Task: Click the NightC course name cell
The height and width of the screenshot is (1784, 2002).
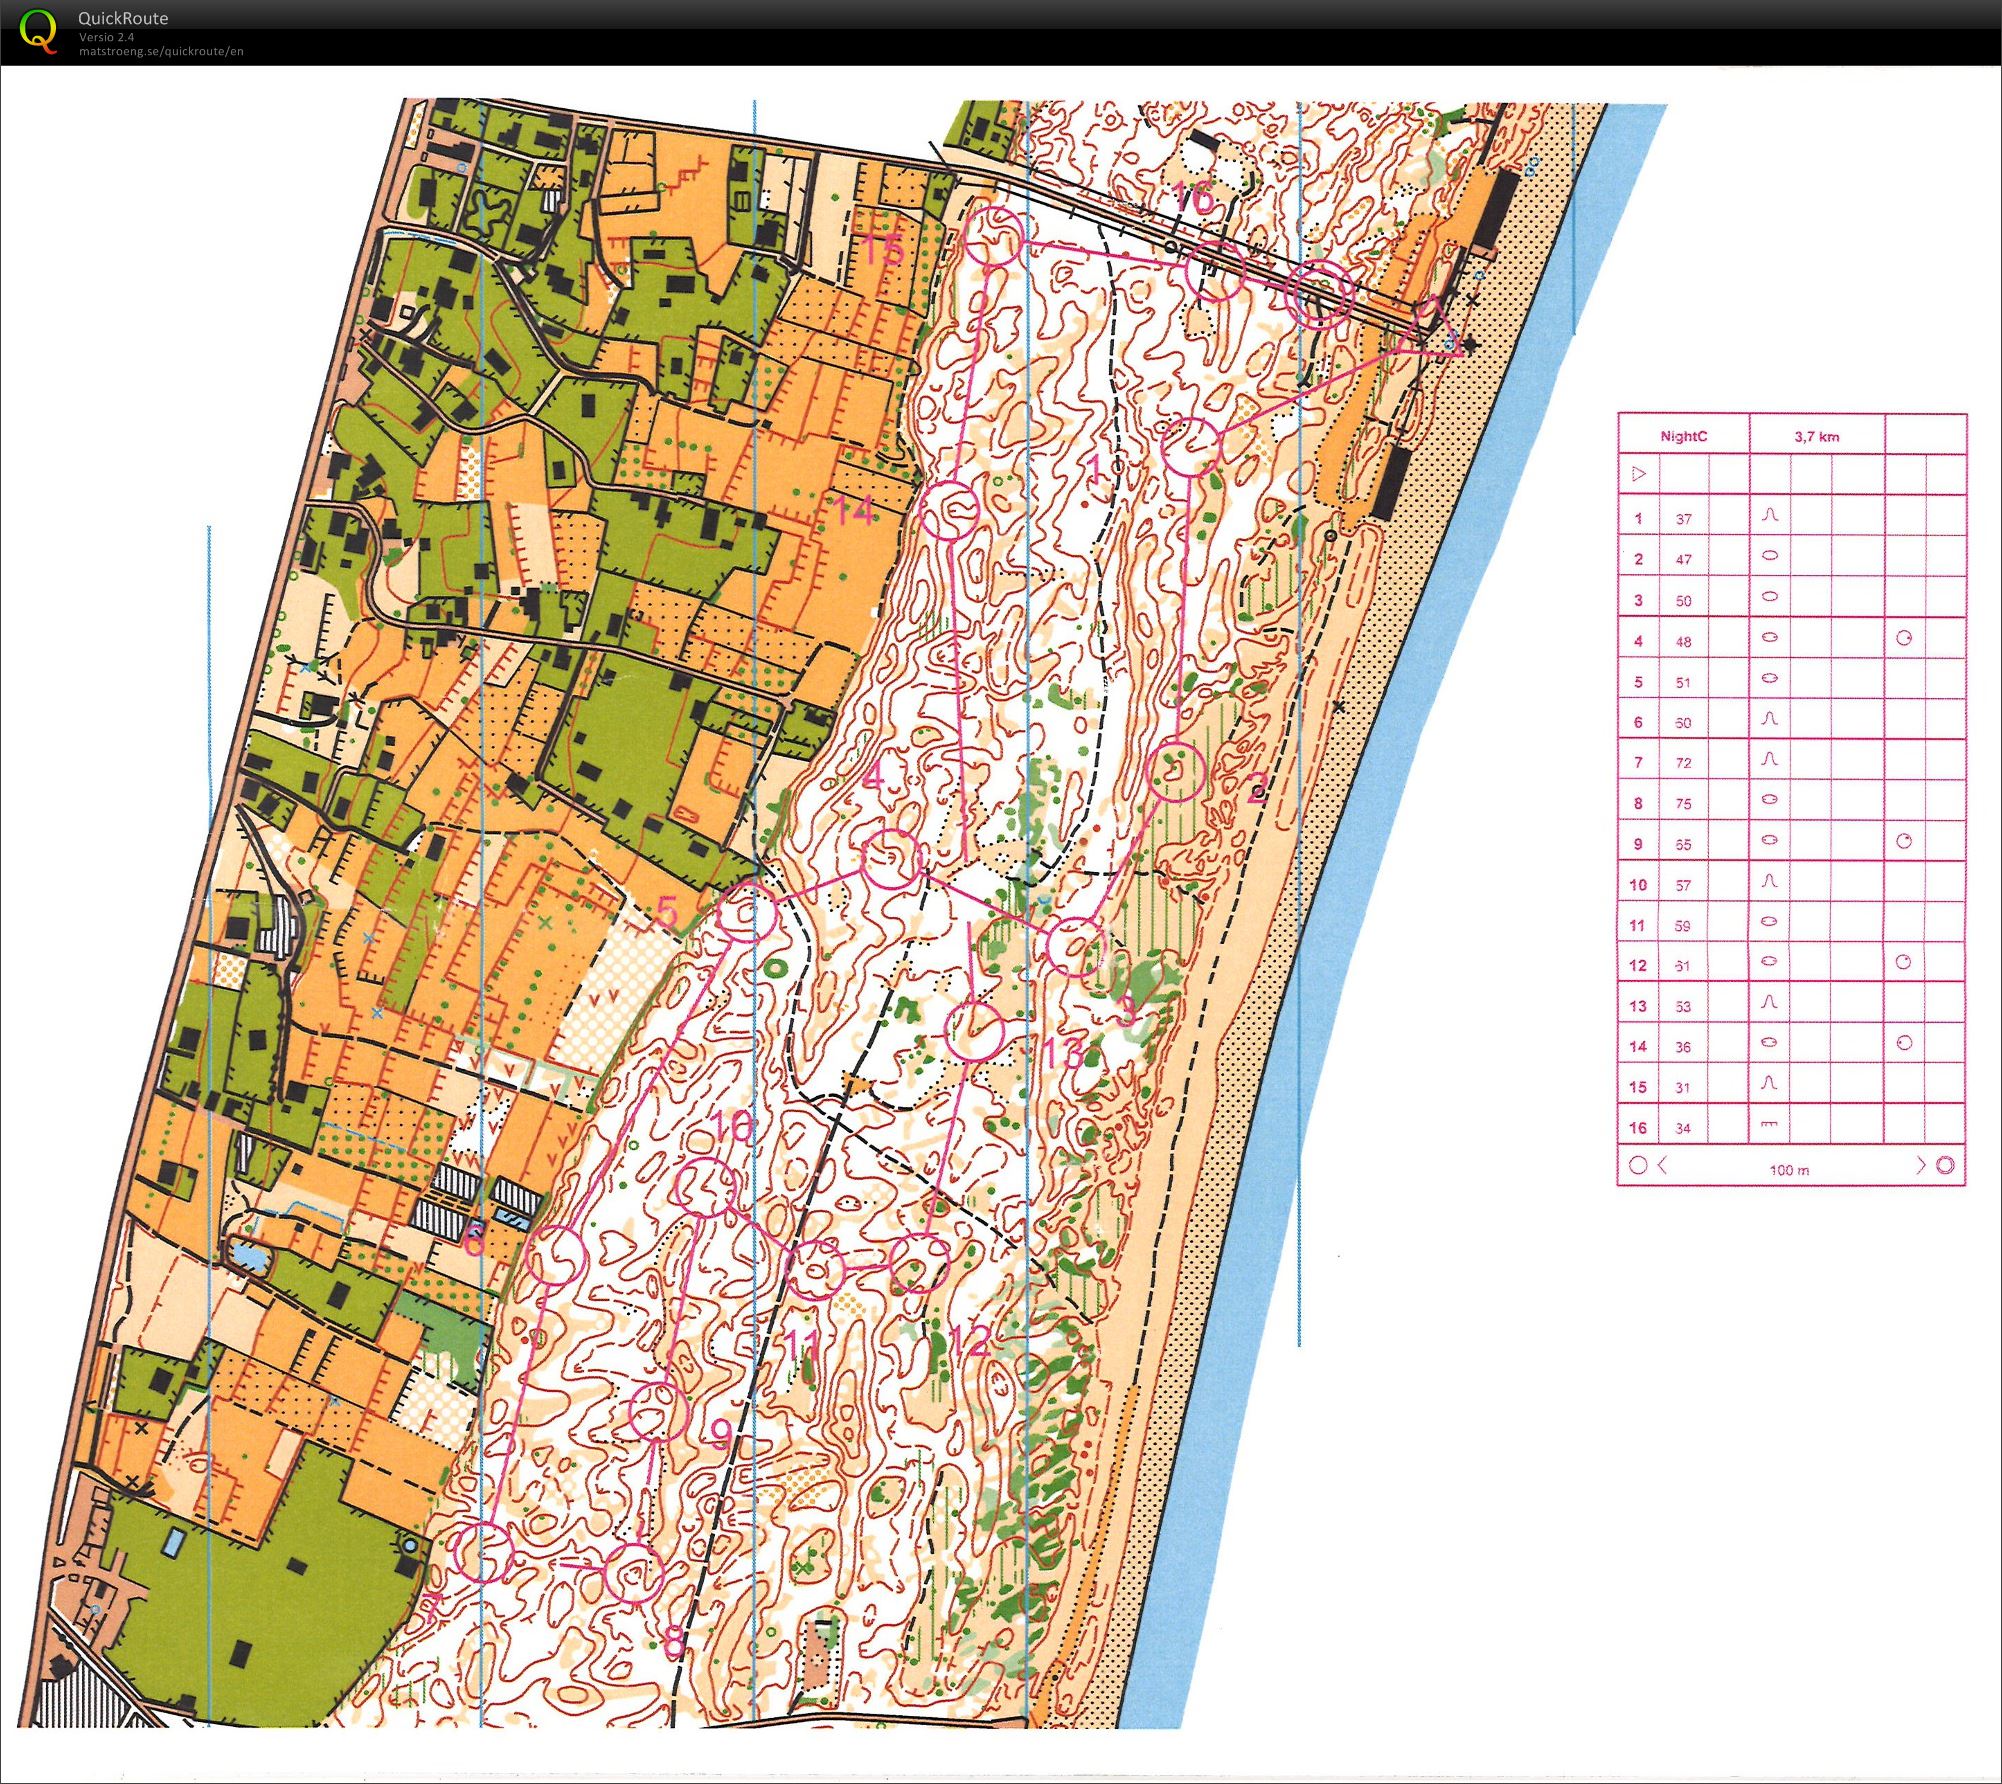Action: (1684, 436)
